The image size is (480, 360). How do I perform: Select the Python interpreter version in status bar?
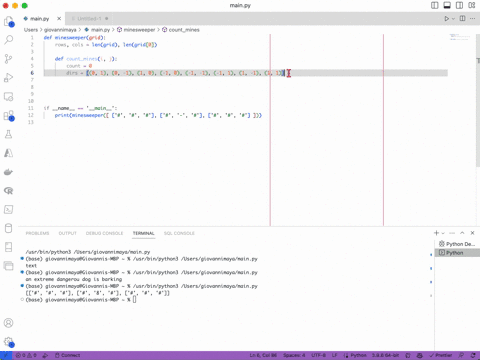pos(386,355)
